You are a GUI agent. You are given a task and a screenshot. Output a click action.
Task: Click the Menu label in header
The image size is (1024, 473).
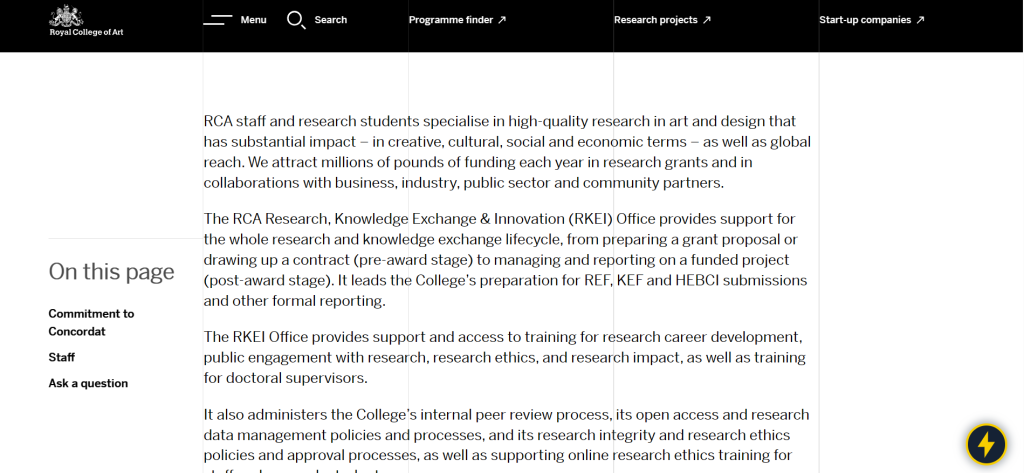coord(253,20)
